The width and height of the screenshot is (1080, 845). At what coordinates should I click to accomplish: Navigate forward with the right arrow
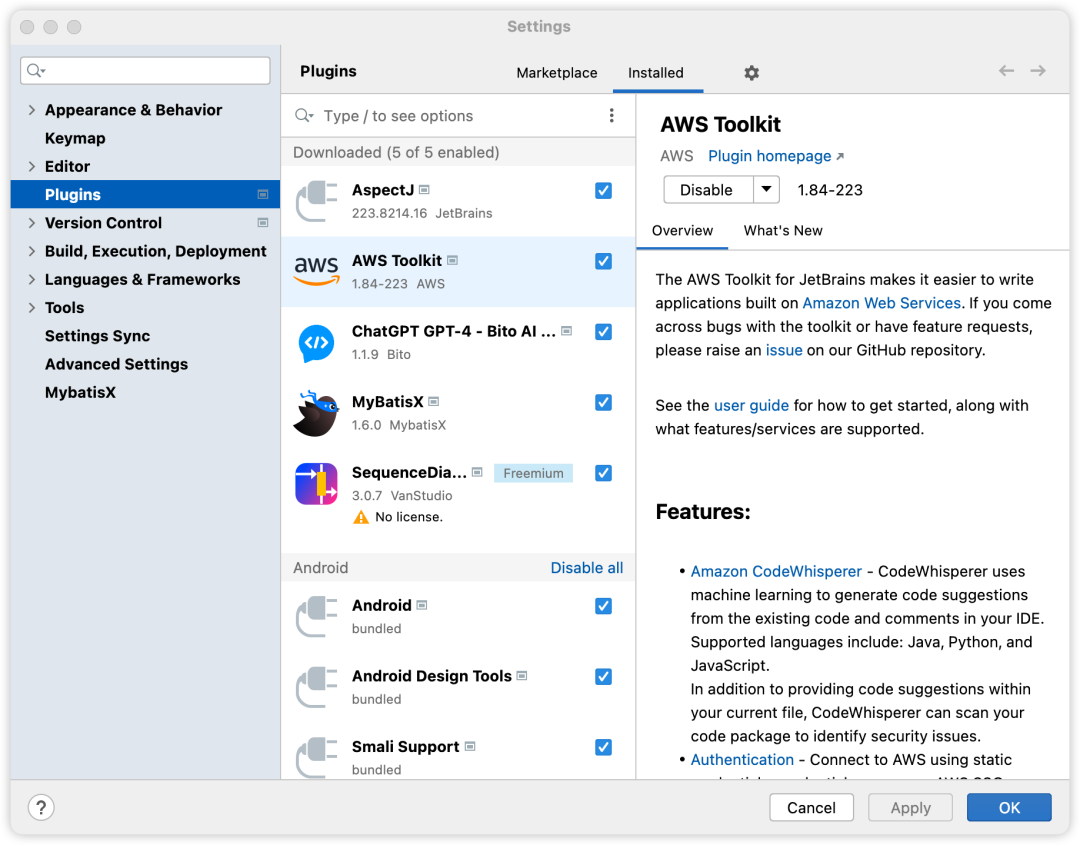(x=1038, y=71)
